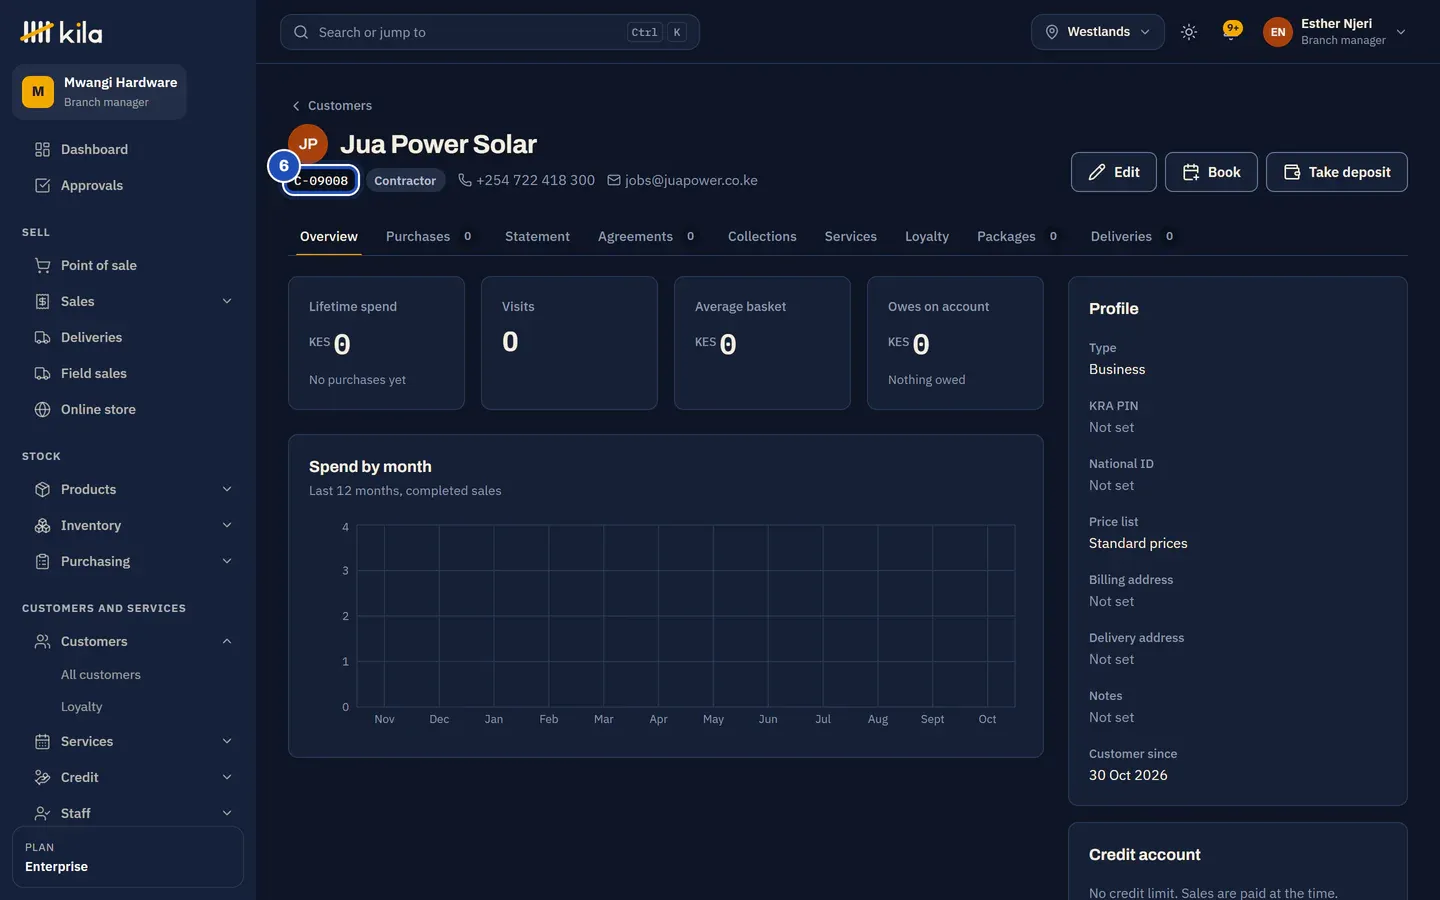Click the 30 Oct 2026 customer since date

click(1128, 775)
